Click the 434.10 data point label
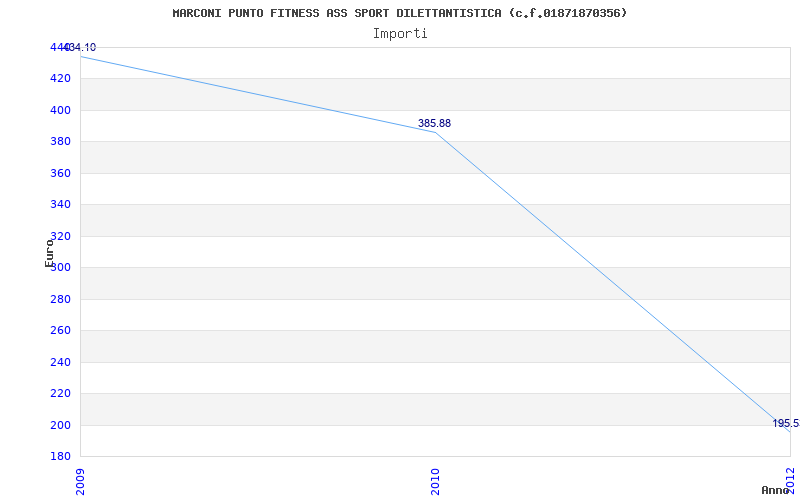 click(79, 47)
